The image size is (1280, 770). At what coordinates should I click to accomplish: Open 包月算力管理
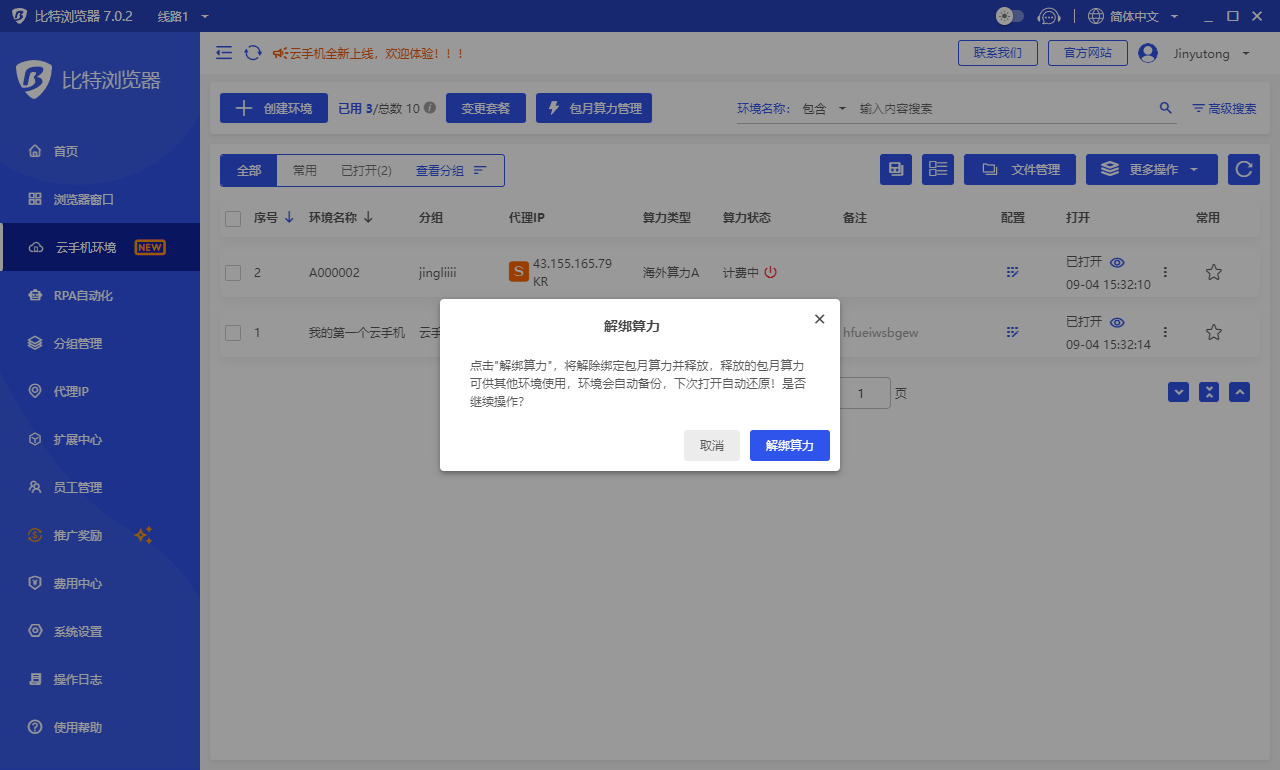[x=594, y=109]
